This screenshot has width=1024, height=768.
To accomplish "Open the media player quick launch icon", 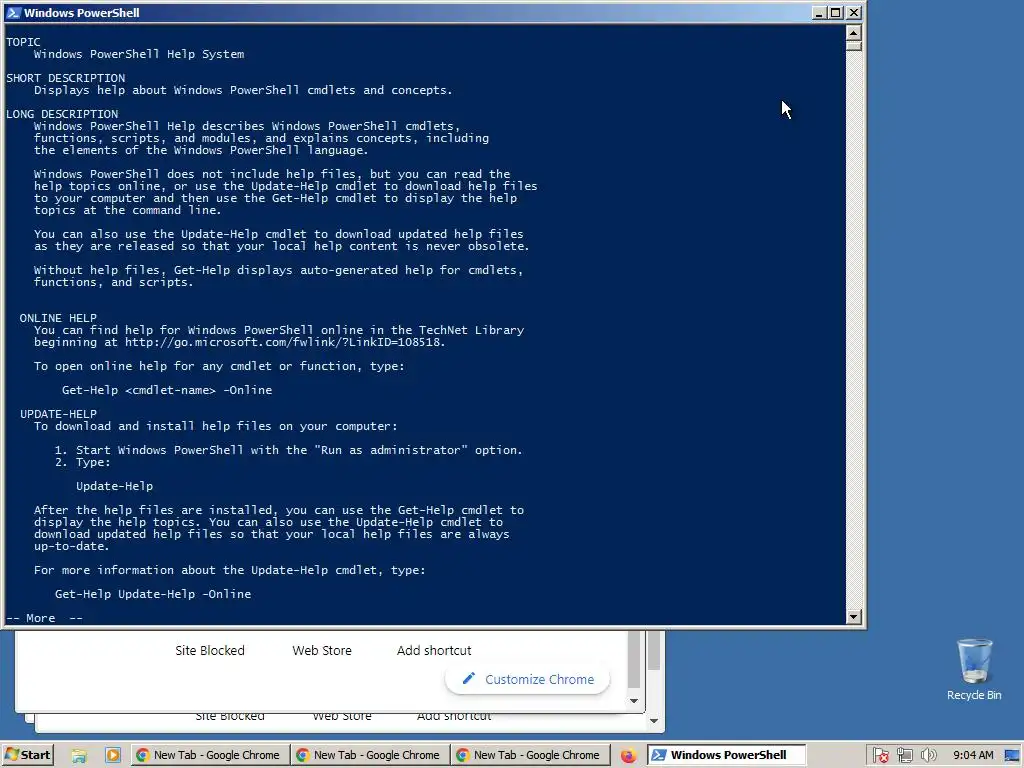I will (x=112, y=755).
